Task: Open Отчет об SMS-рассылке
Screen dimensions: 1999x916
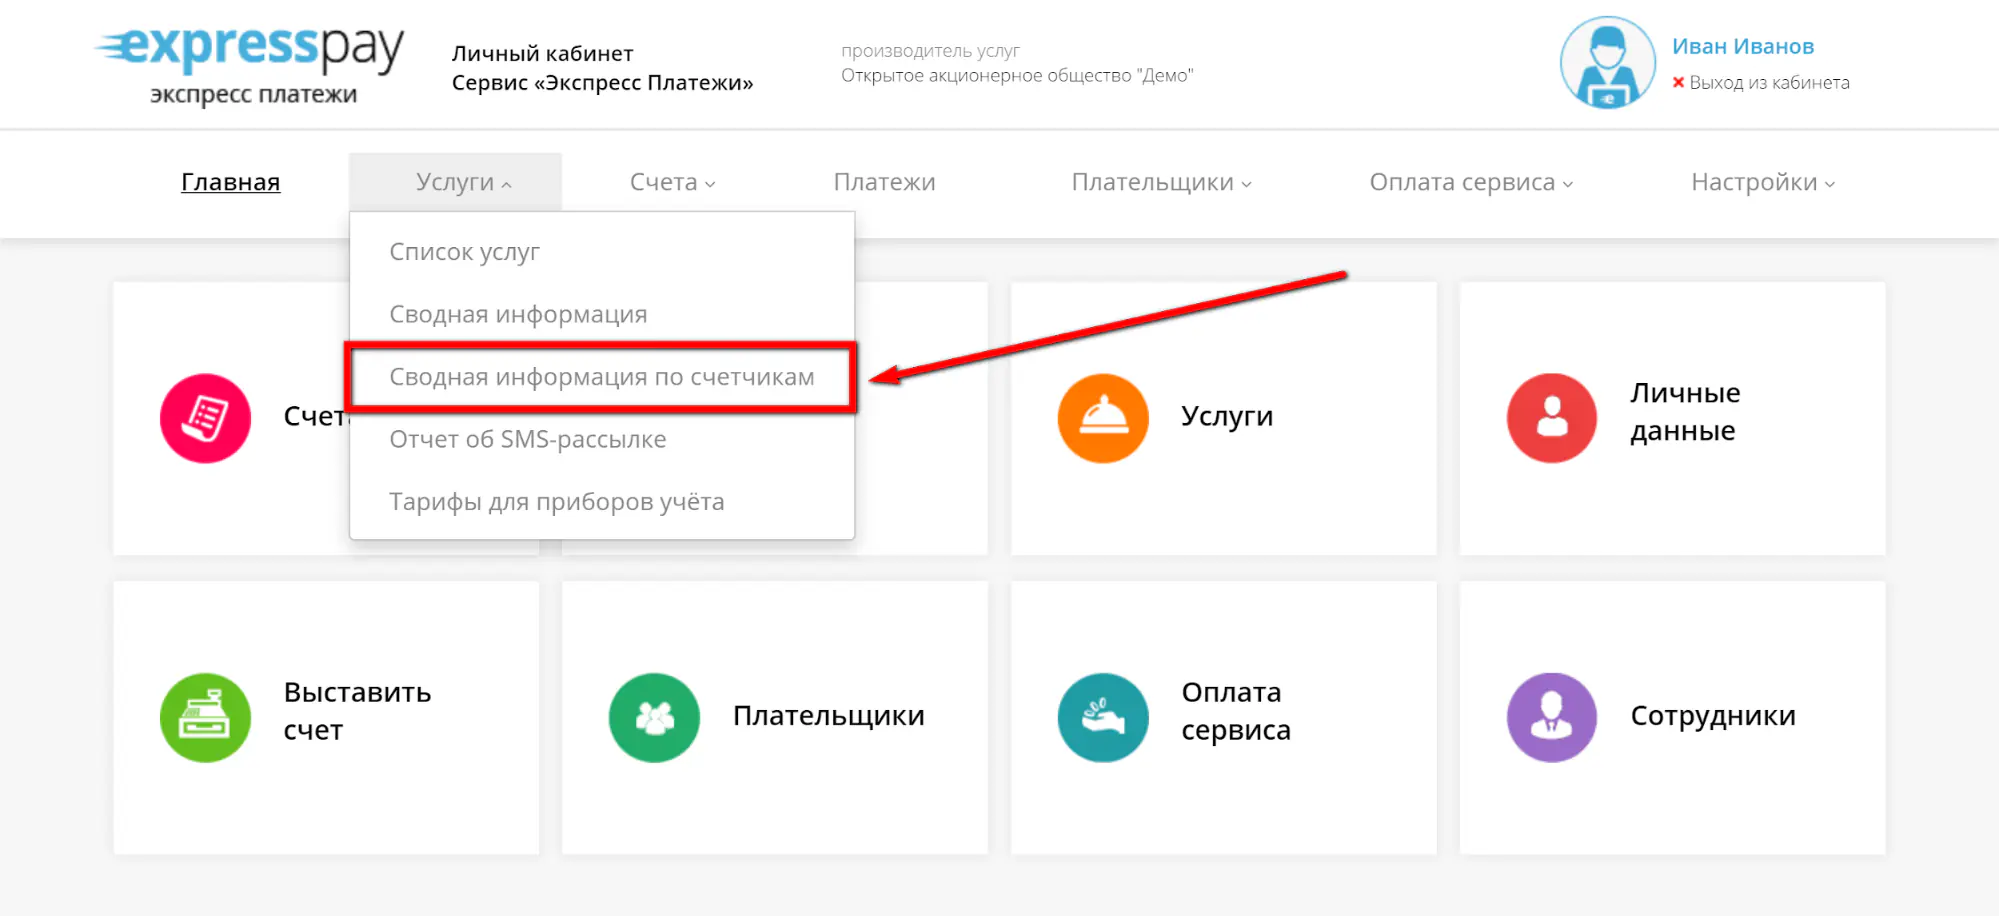Action: [x=528, y=439]
